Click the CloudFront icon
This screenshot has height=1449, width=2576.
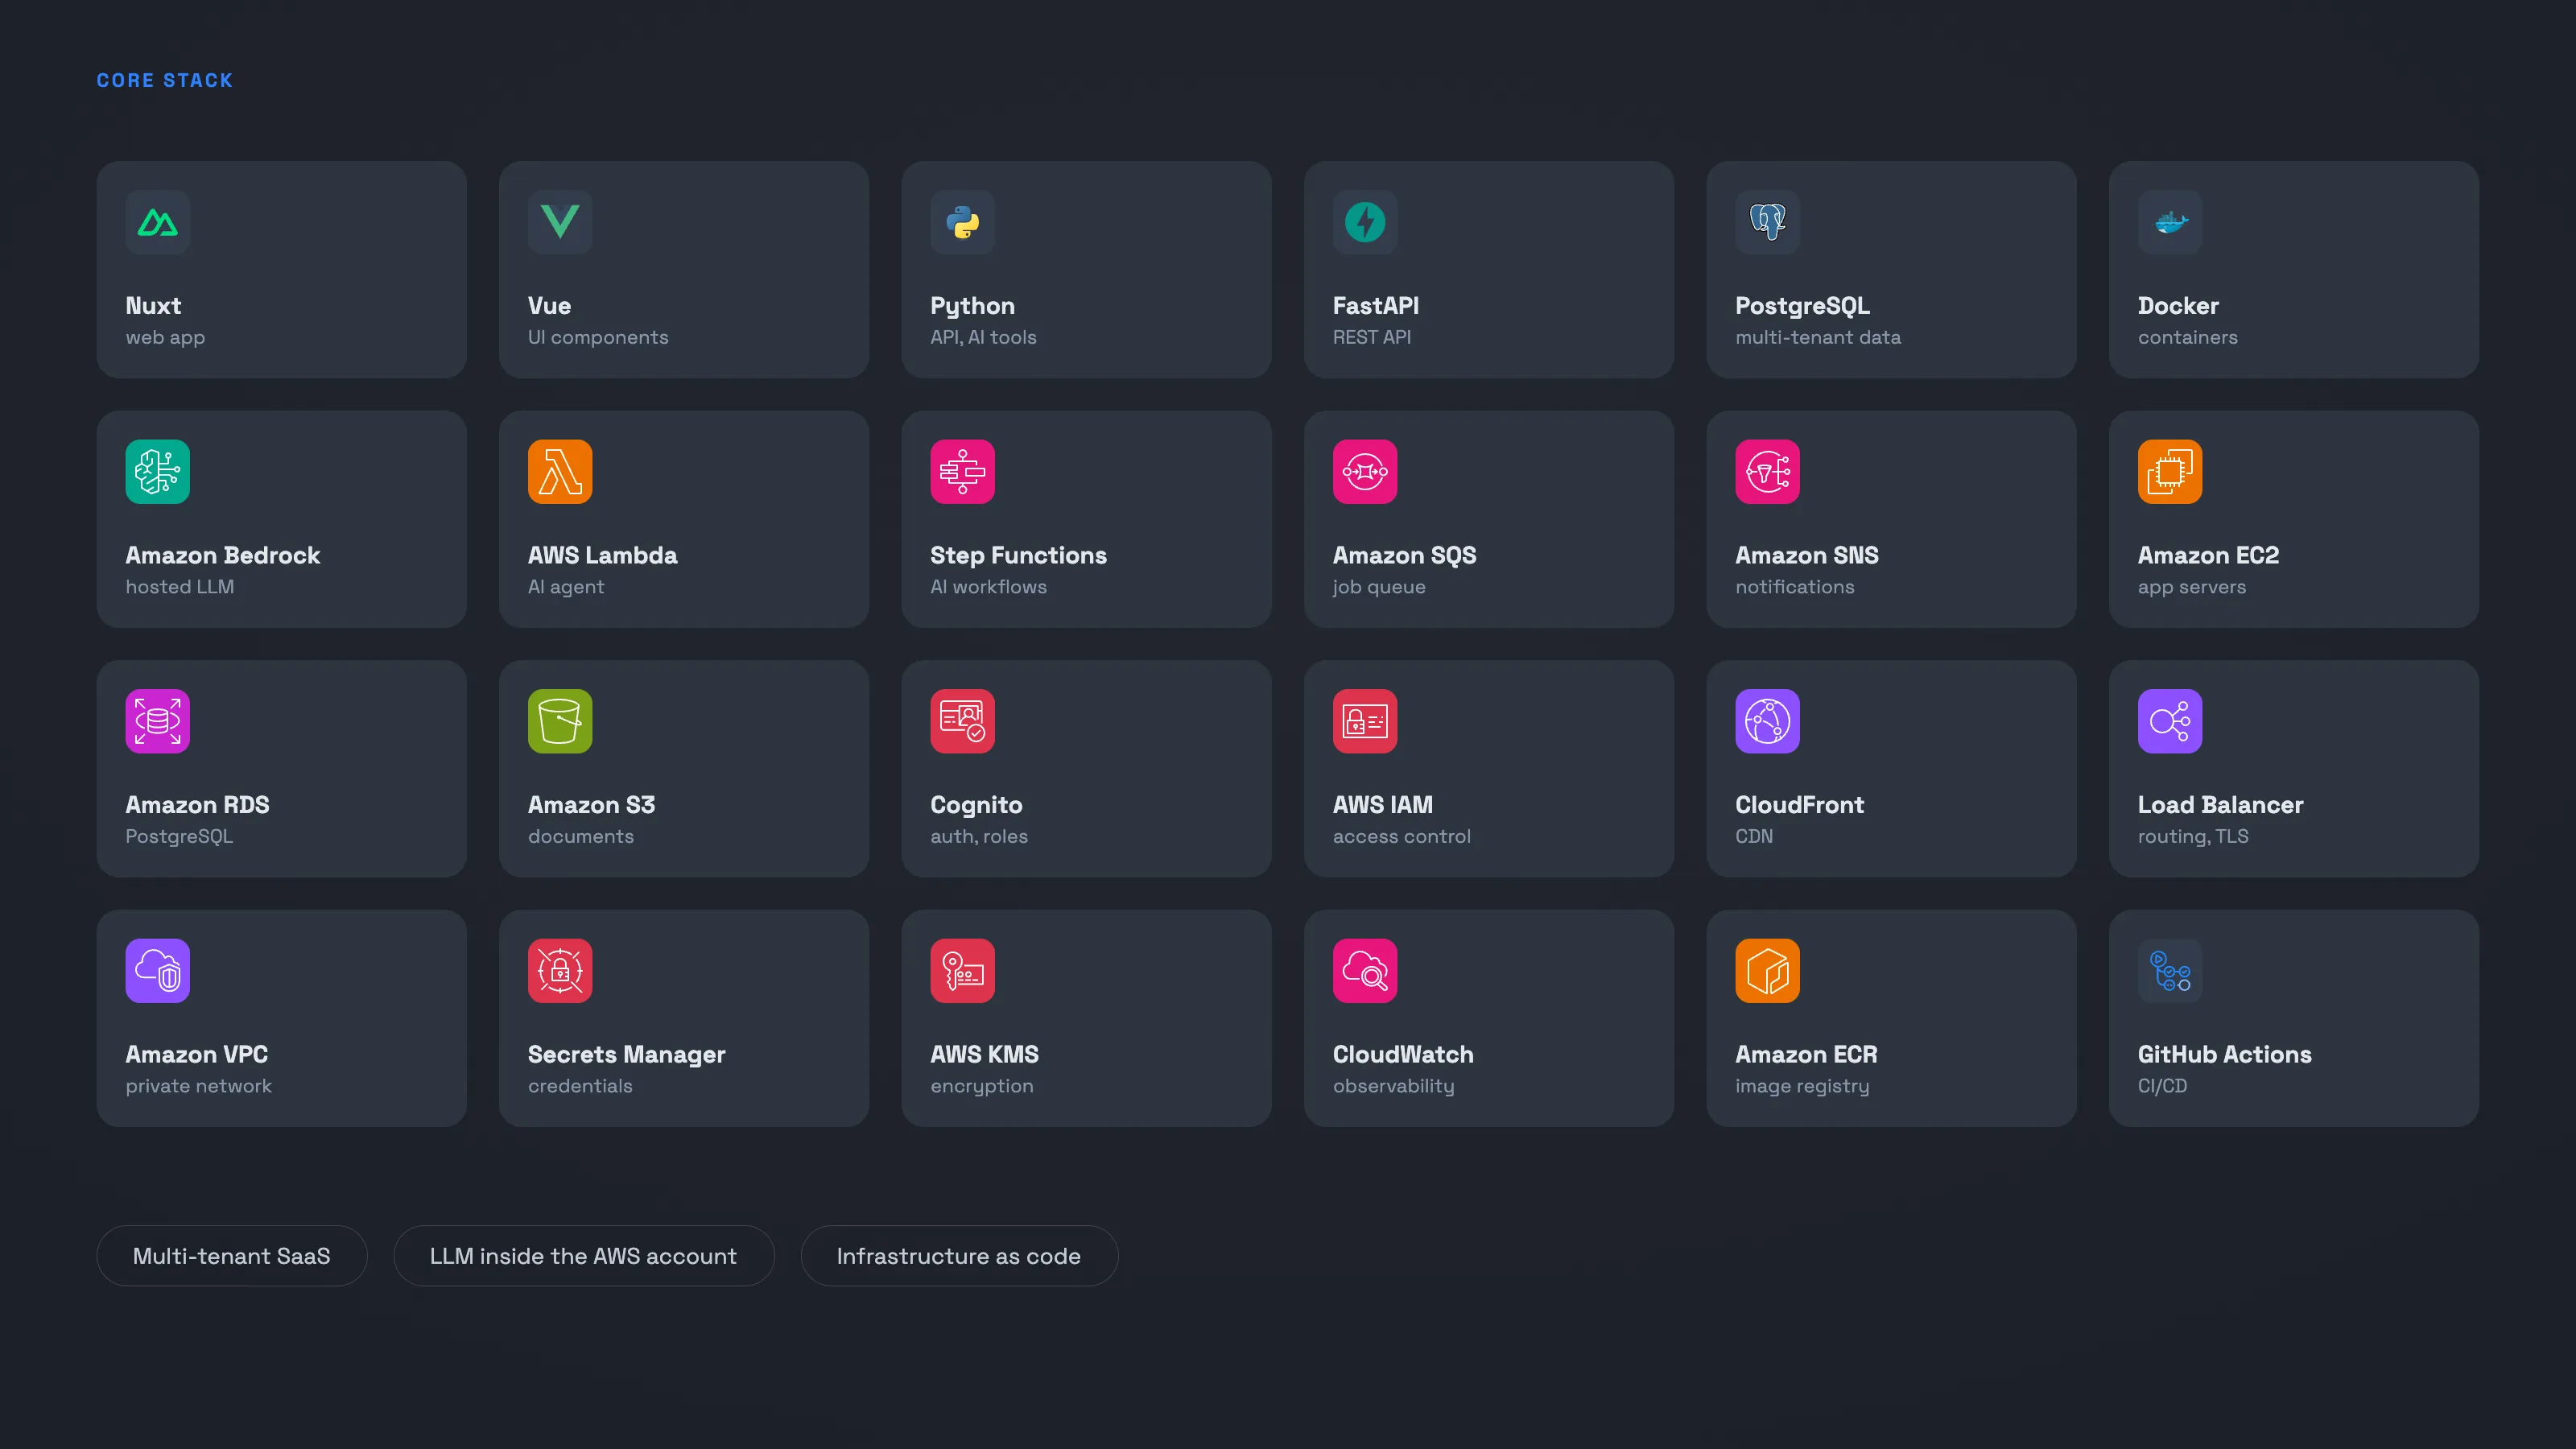point(1767,721)
